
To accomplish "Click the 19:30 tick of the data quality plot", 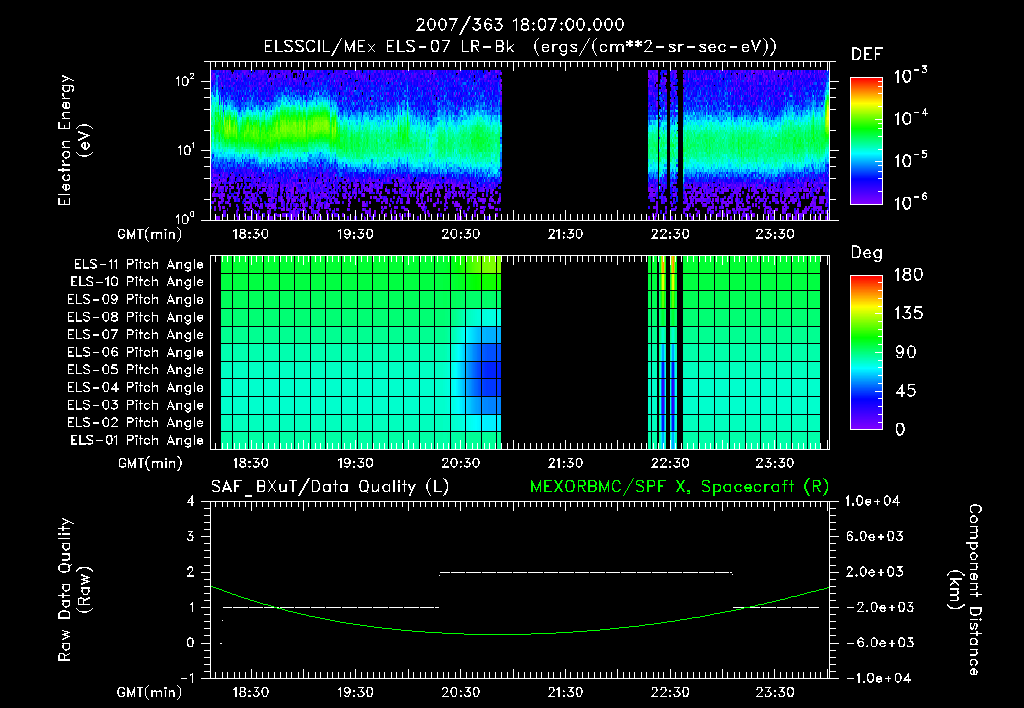I will tap(355, 692).
